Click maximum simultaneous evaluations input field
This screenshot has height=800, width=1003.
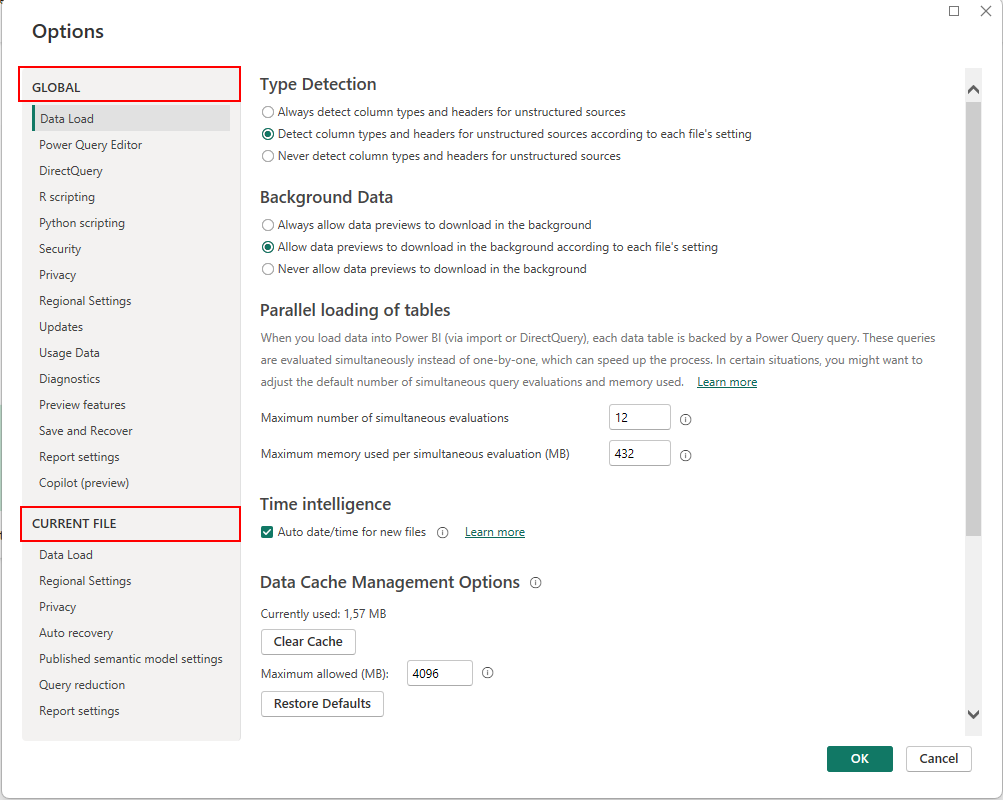pyautogui.click(x=639, y=418)
